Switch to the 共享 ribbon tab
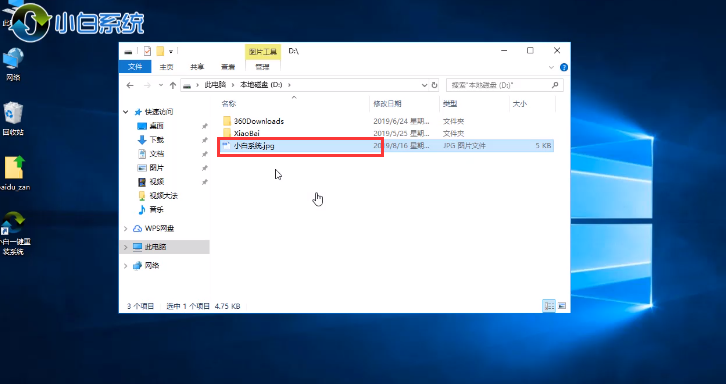The image size is (726, 384). (197, 67)
